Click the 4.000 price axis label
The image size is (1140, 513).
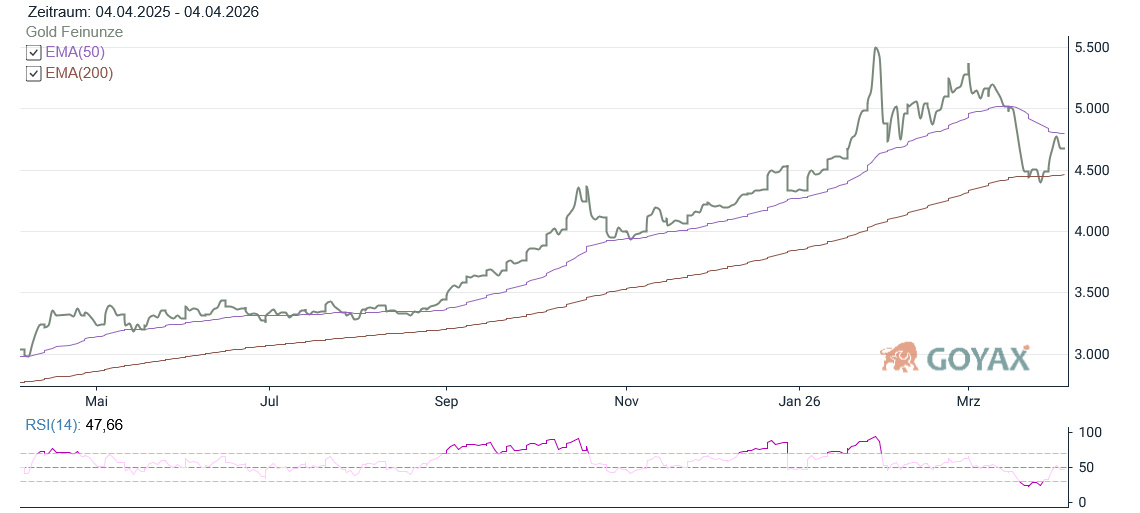[x=1096, y=231]
